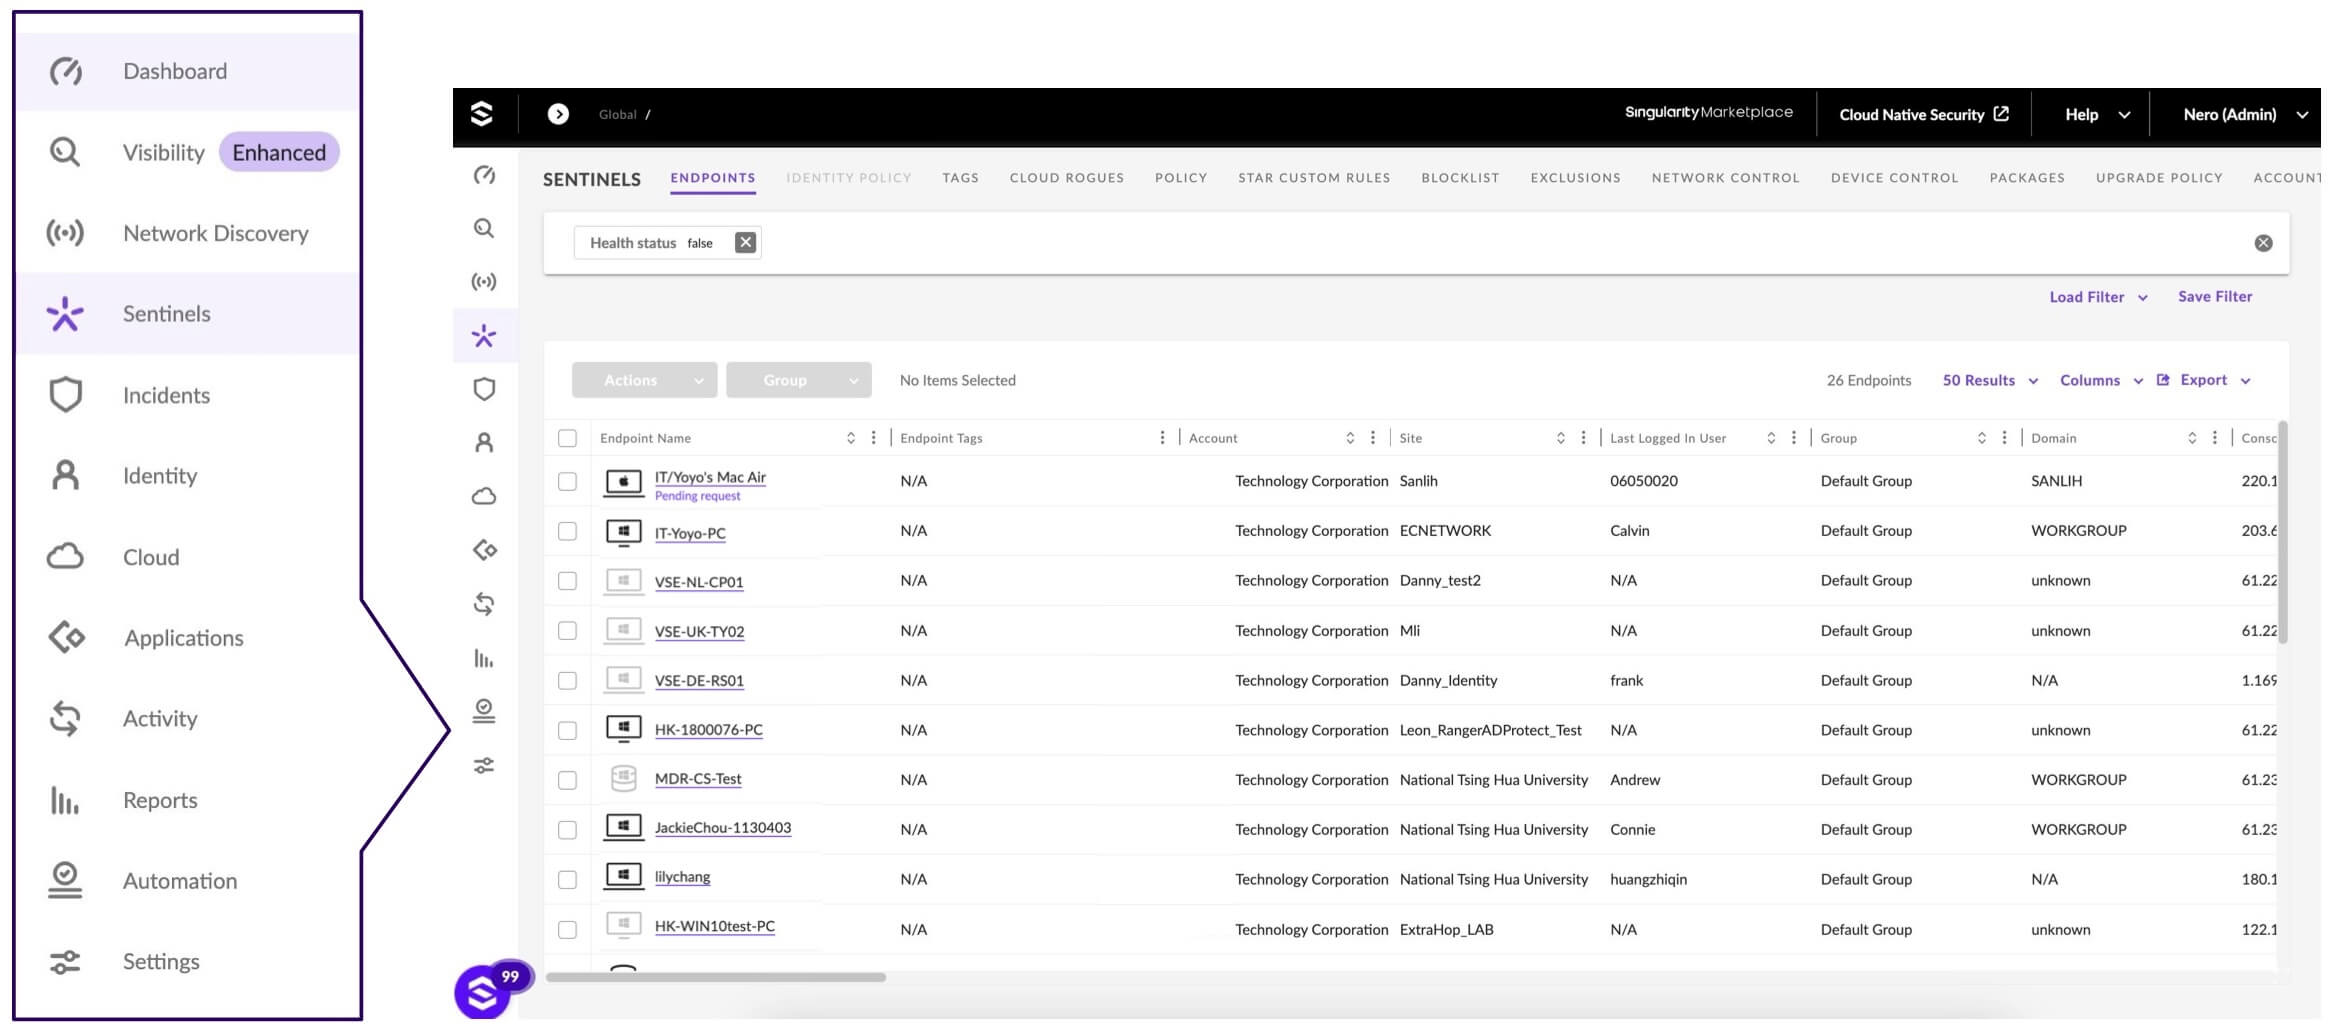2334x1036 pixels.
Task: Open Dashboard in the expanded sidebar
Action: (188, 71)
